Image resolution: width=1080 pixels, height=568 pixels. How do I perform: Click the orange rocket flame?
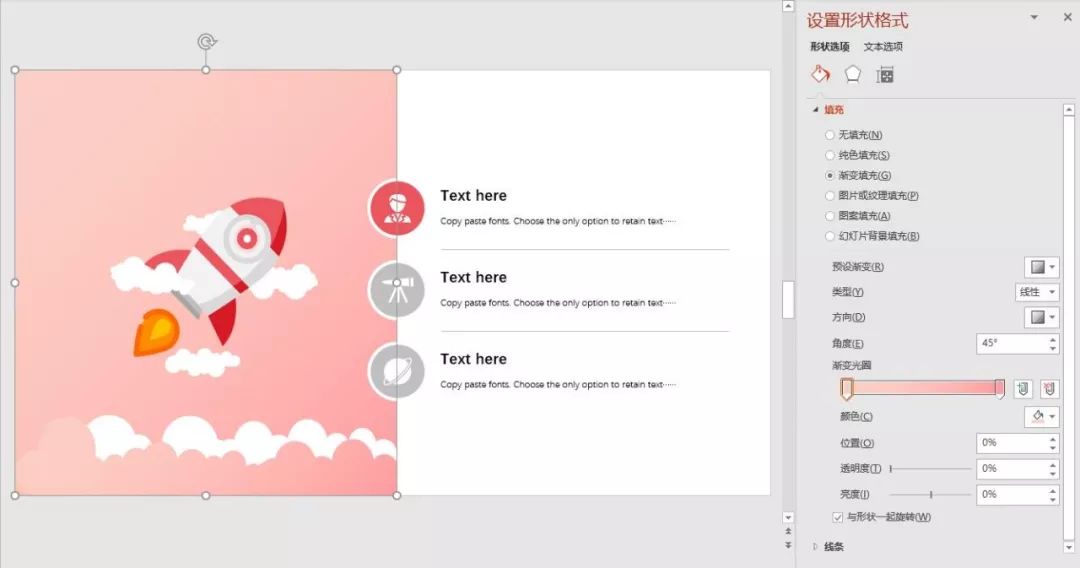[x=156, y=333]
